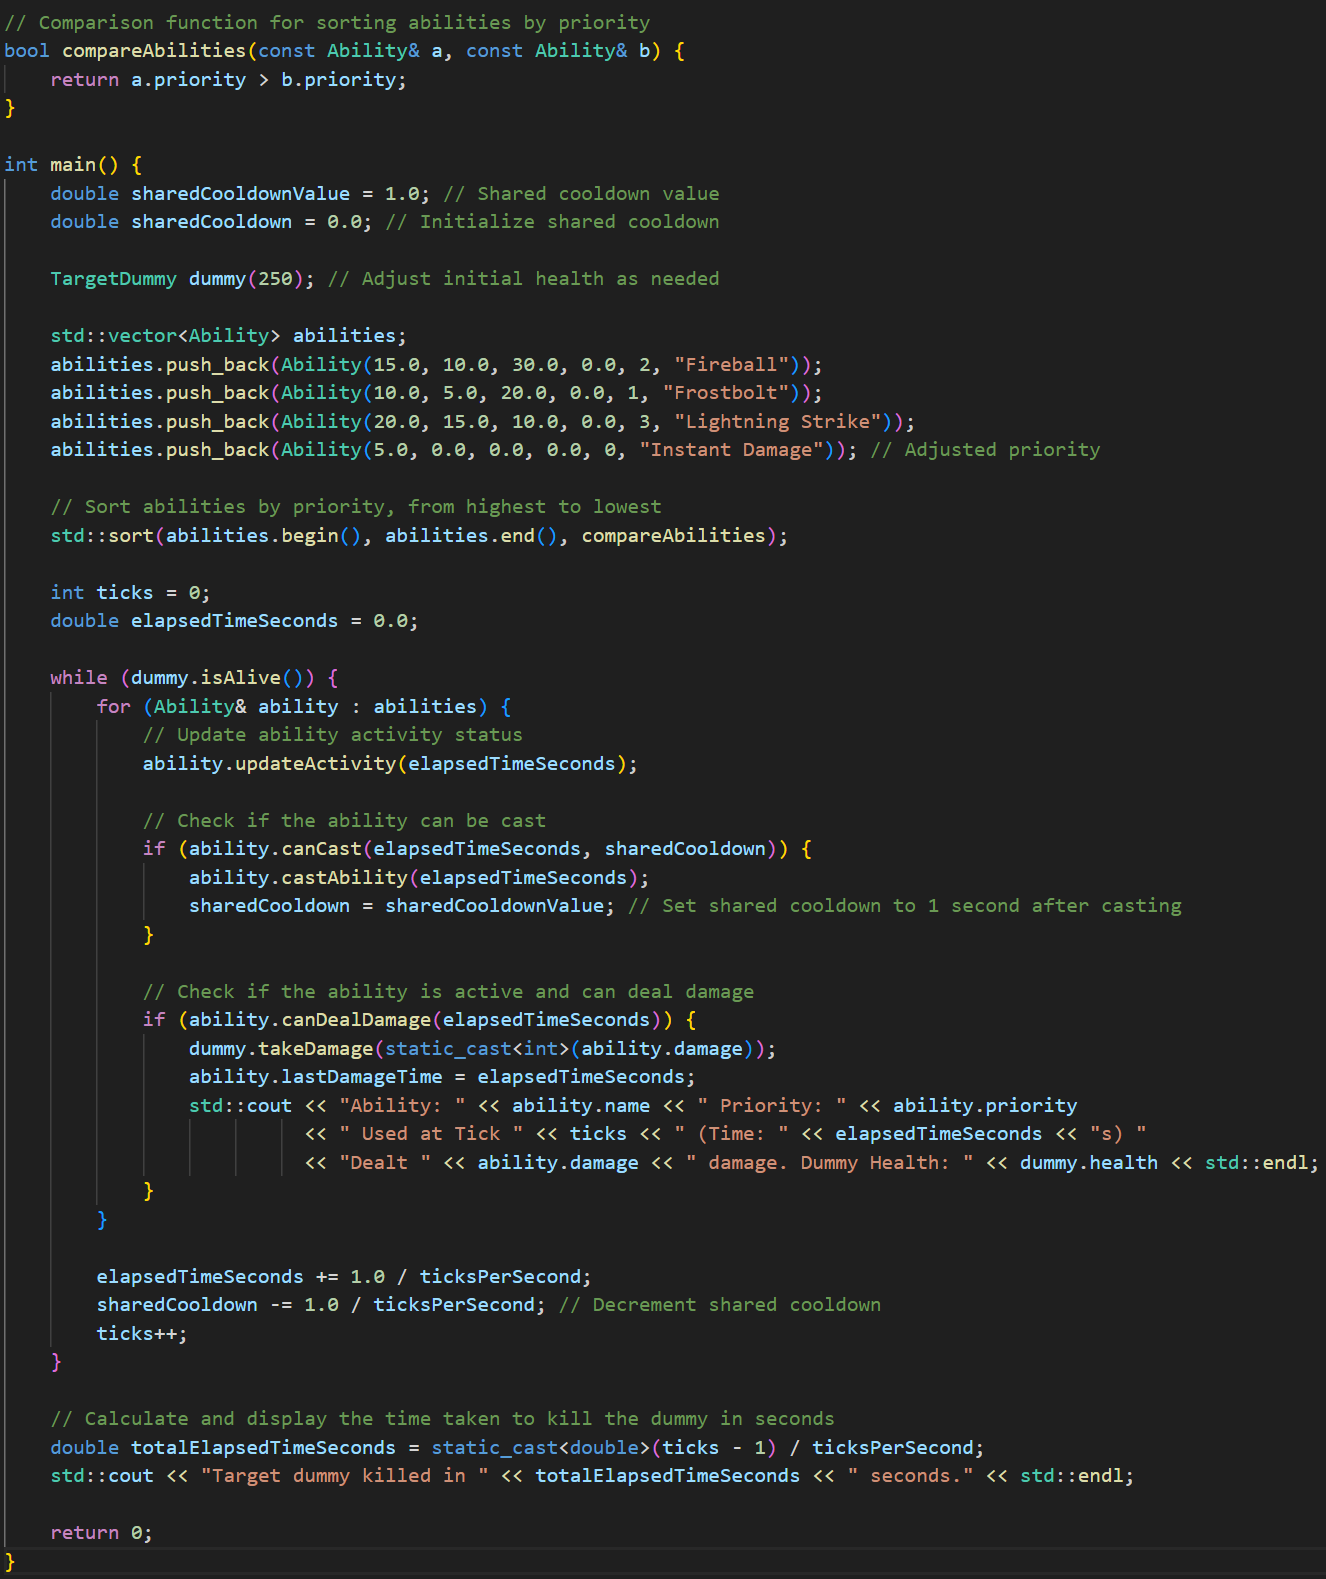Screen dimensions: 1326x1579
Task: Click the TargetDummy type name
Action: click(x=113, y=279)
